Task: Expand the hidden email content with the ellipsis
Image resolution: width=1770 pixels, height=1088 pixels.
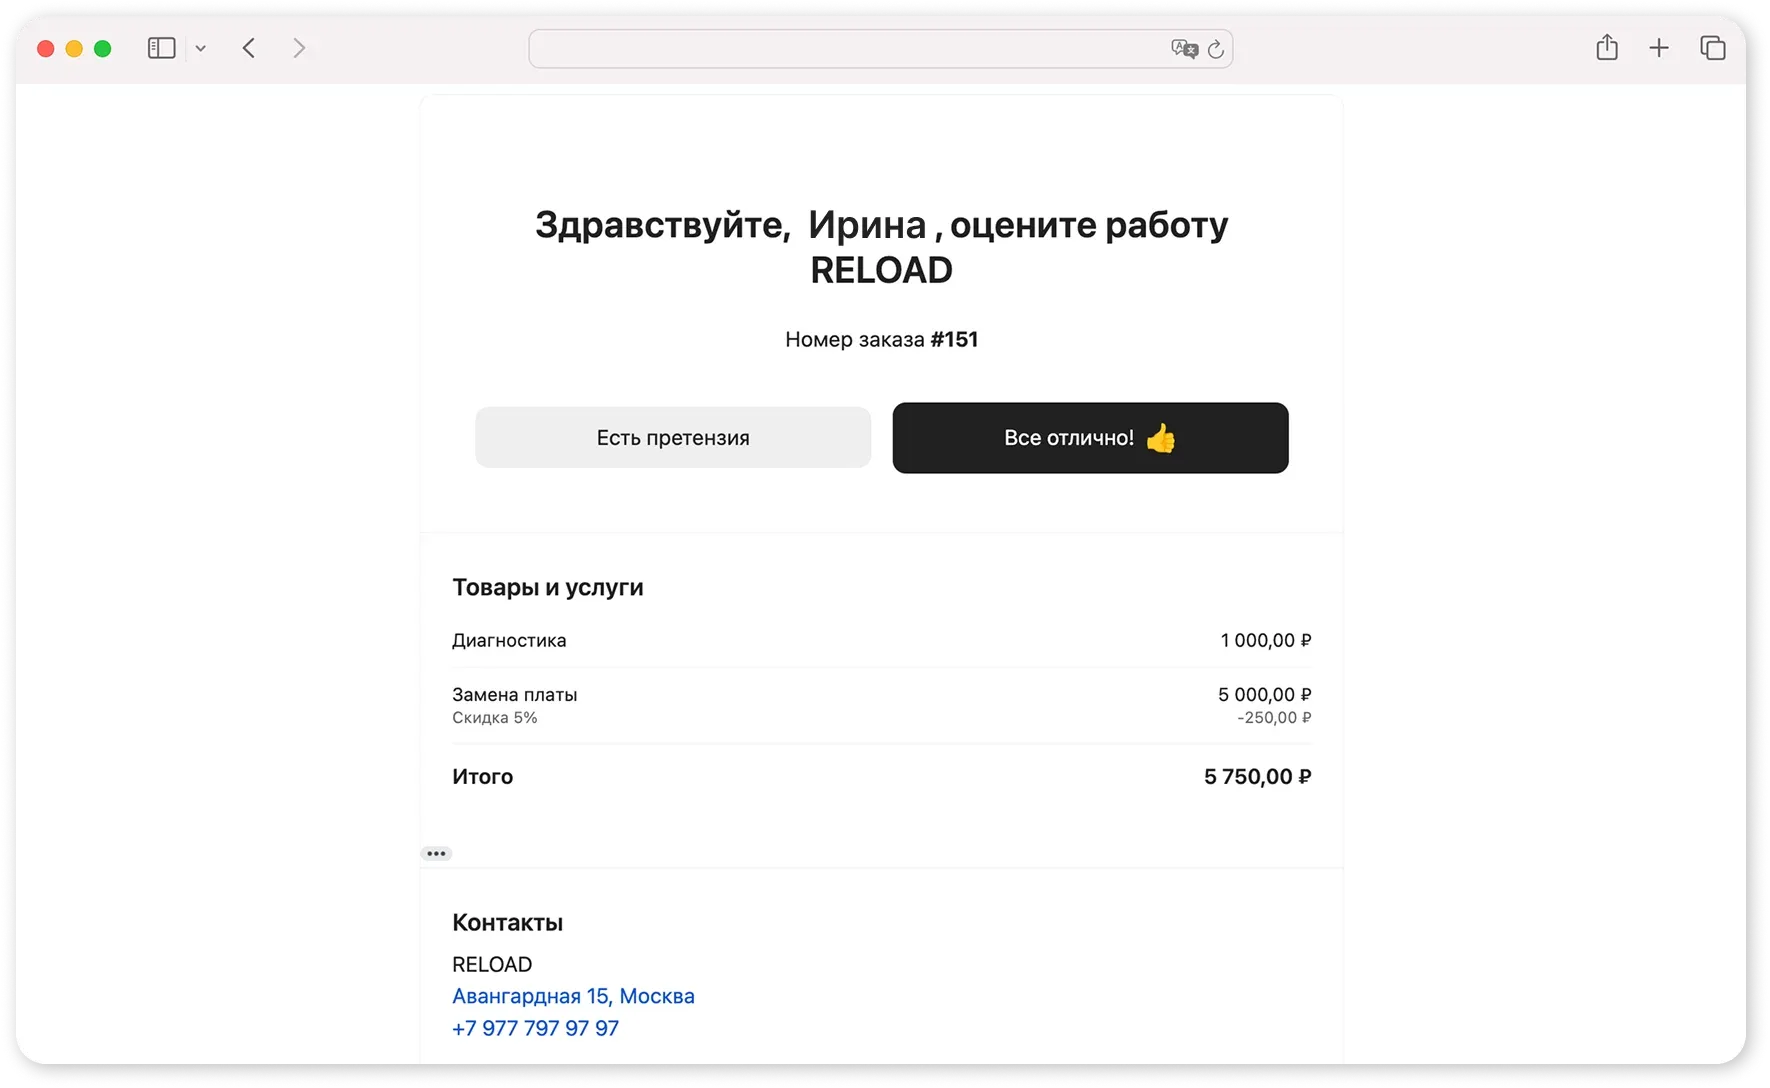Action: click(x=436, y=852)
